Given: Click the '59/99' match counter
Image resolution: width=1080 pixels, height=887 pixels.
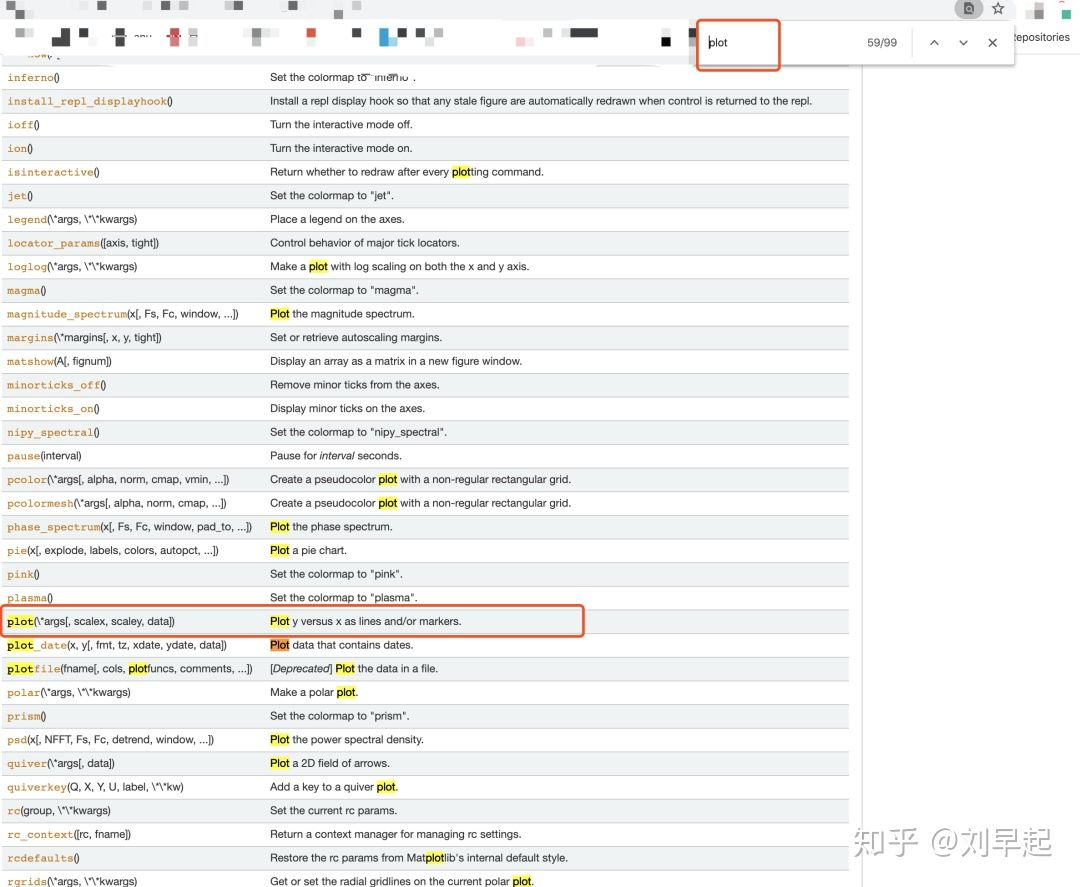Looking at the screenshot, I should pos(882,43).
